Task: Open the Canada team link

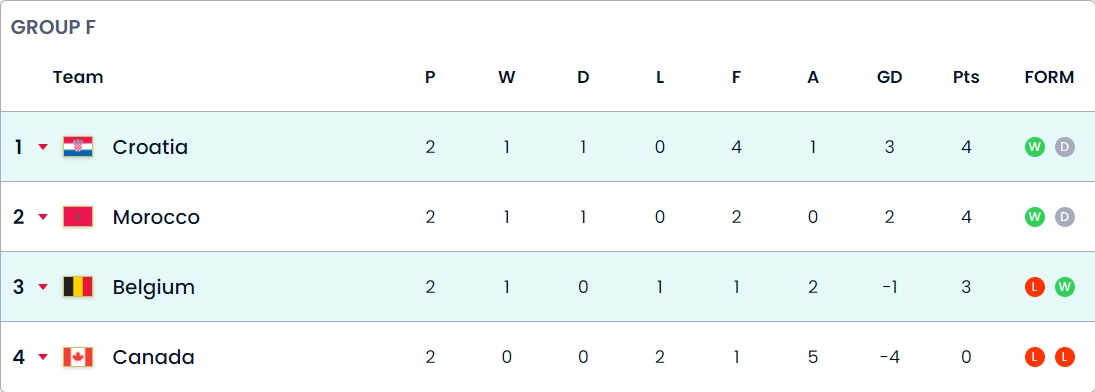Action: [x=154, y=357]
